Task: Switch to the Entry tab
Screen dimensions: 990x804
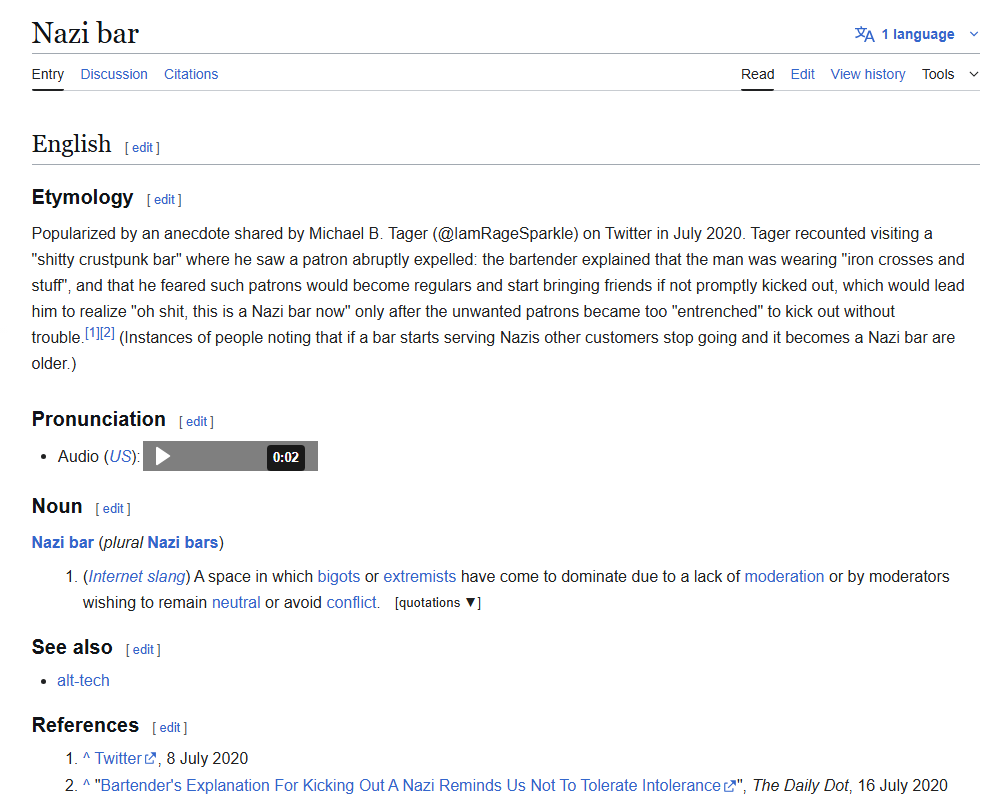Action: 48,75
